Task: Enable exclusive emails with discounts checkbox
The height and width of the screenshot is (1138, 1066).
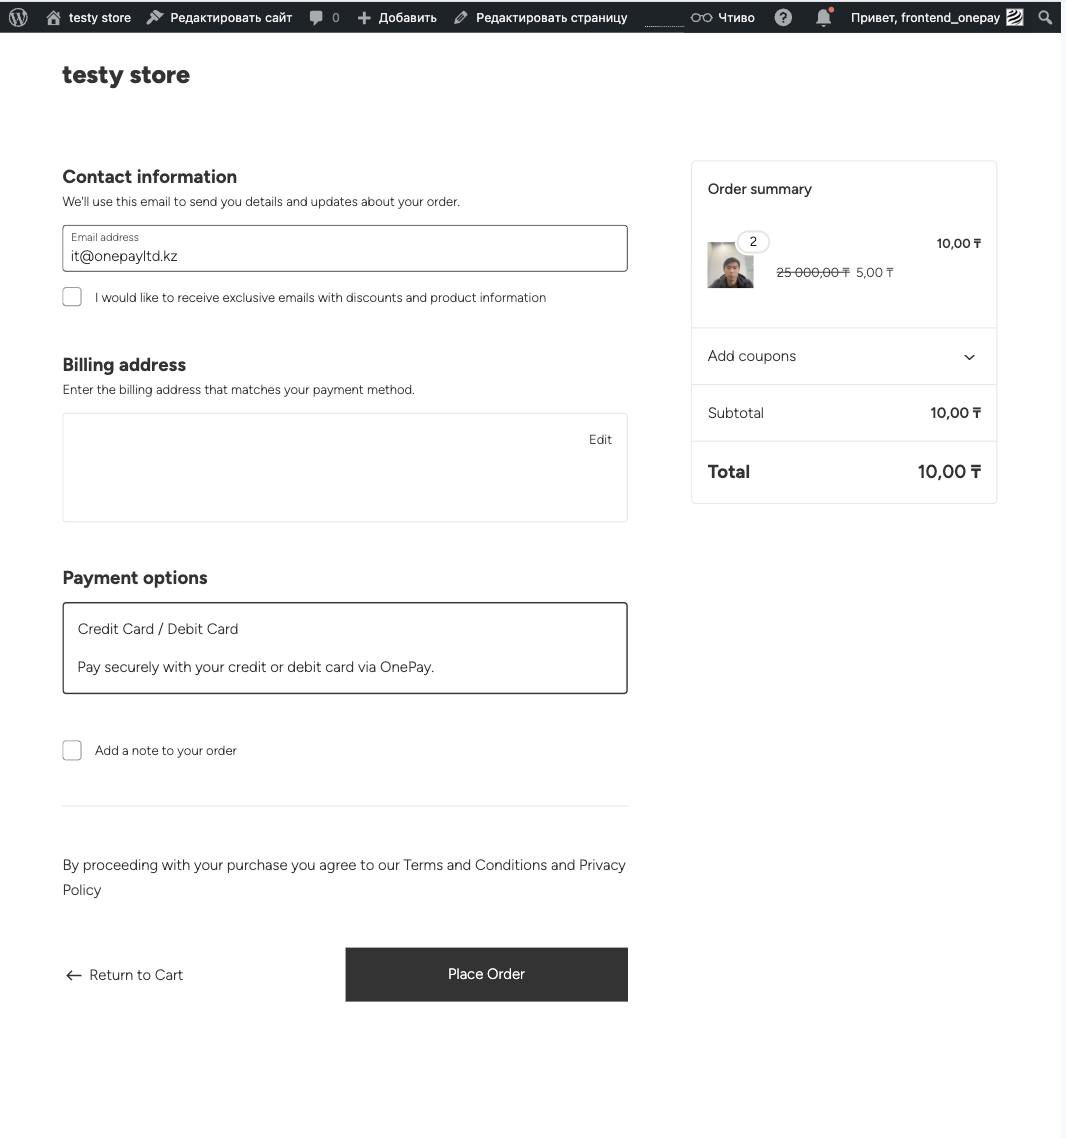Action: (x=72, y=297)
